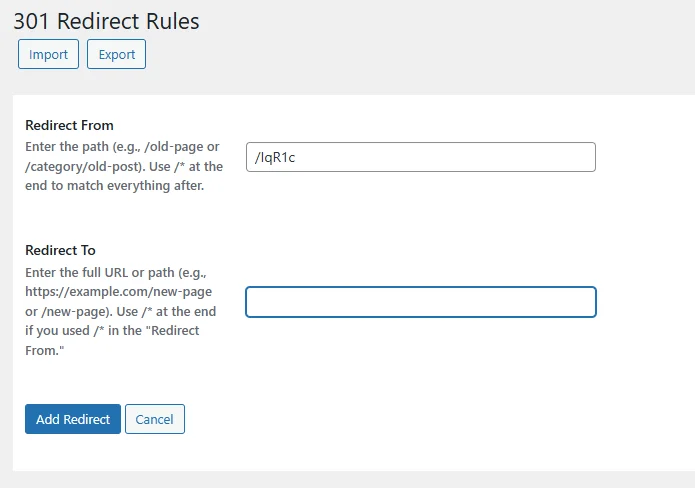The width and height of the screenshot is (695, 488).
Task: Click empty space right of Cancel button
Action: click(400, 419)
